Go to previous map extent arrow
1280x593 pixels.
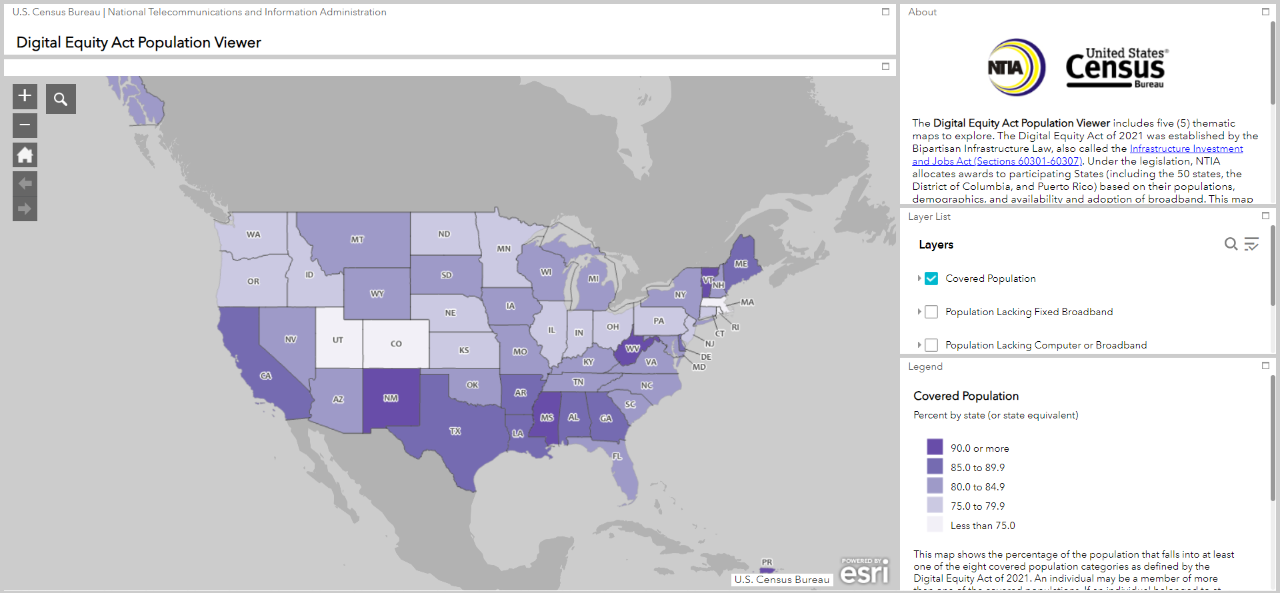[x=25, y=184]
